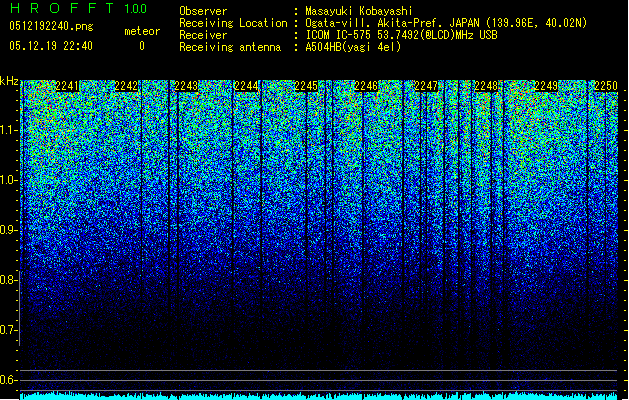This screenshot has width=629, height=400.
Task: Select the ICOM IC-575 53.7492 MHz USB text
Action: (402, 35)
